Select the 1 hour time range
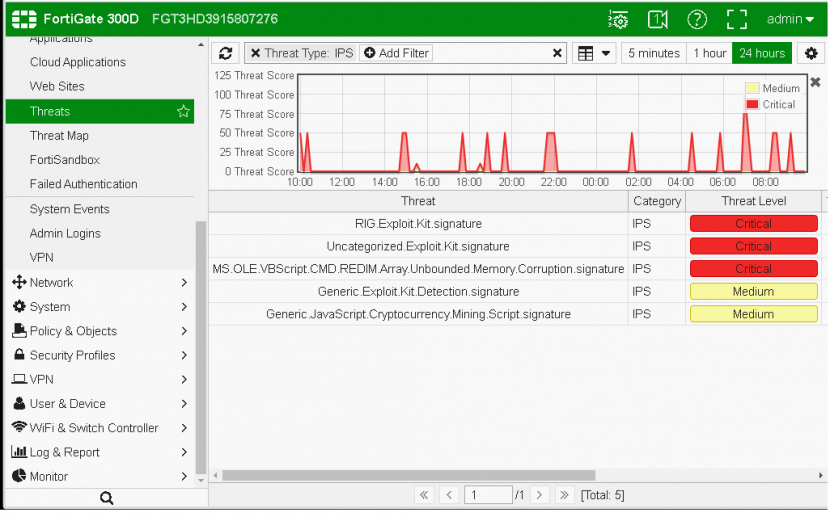Screen dimensions: 830x517 tap(709, 53)
